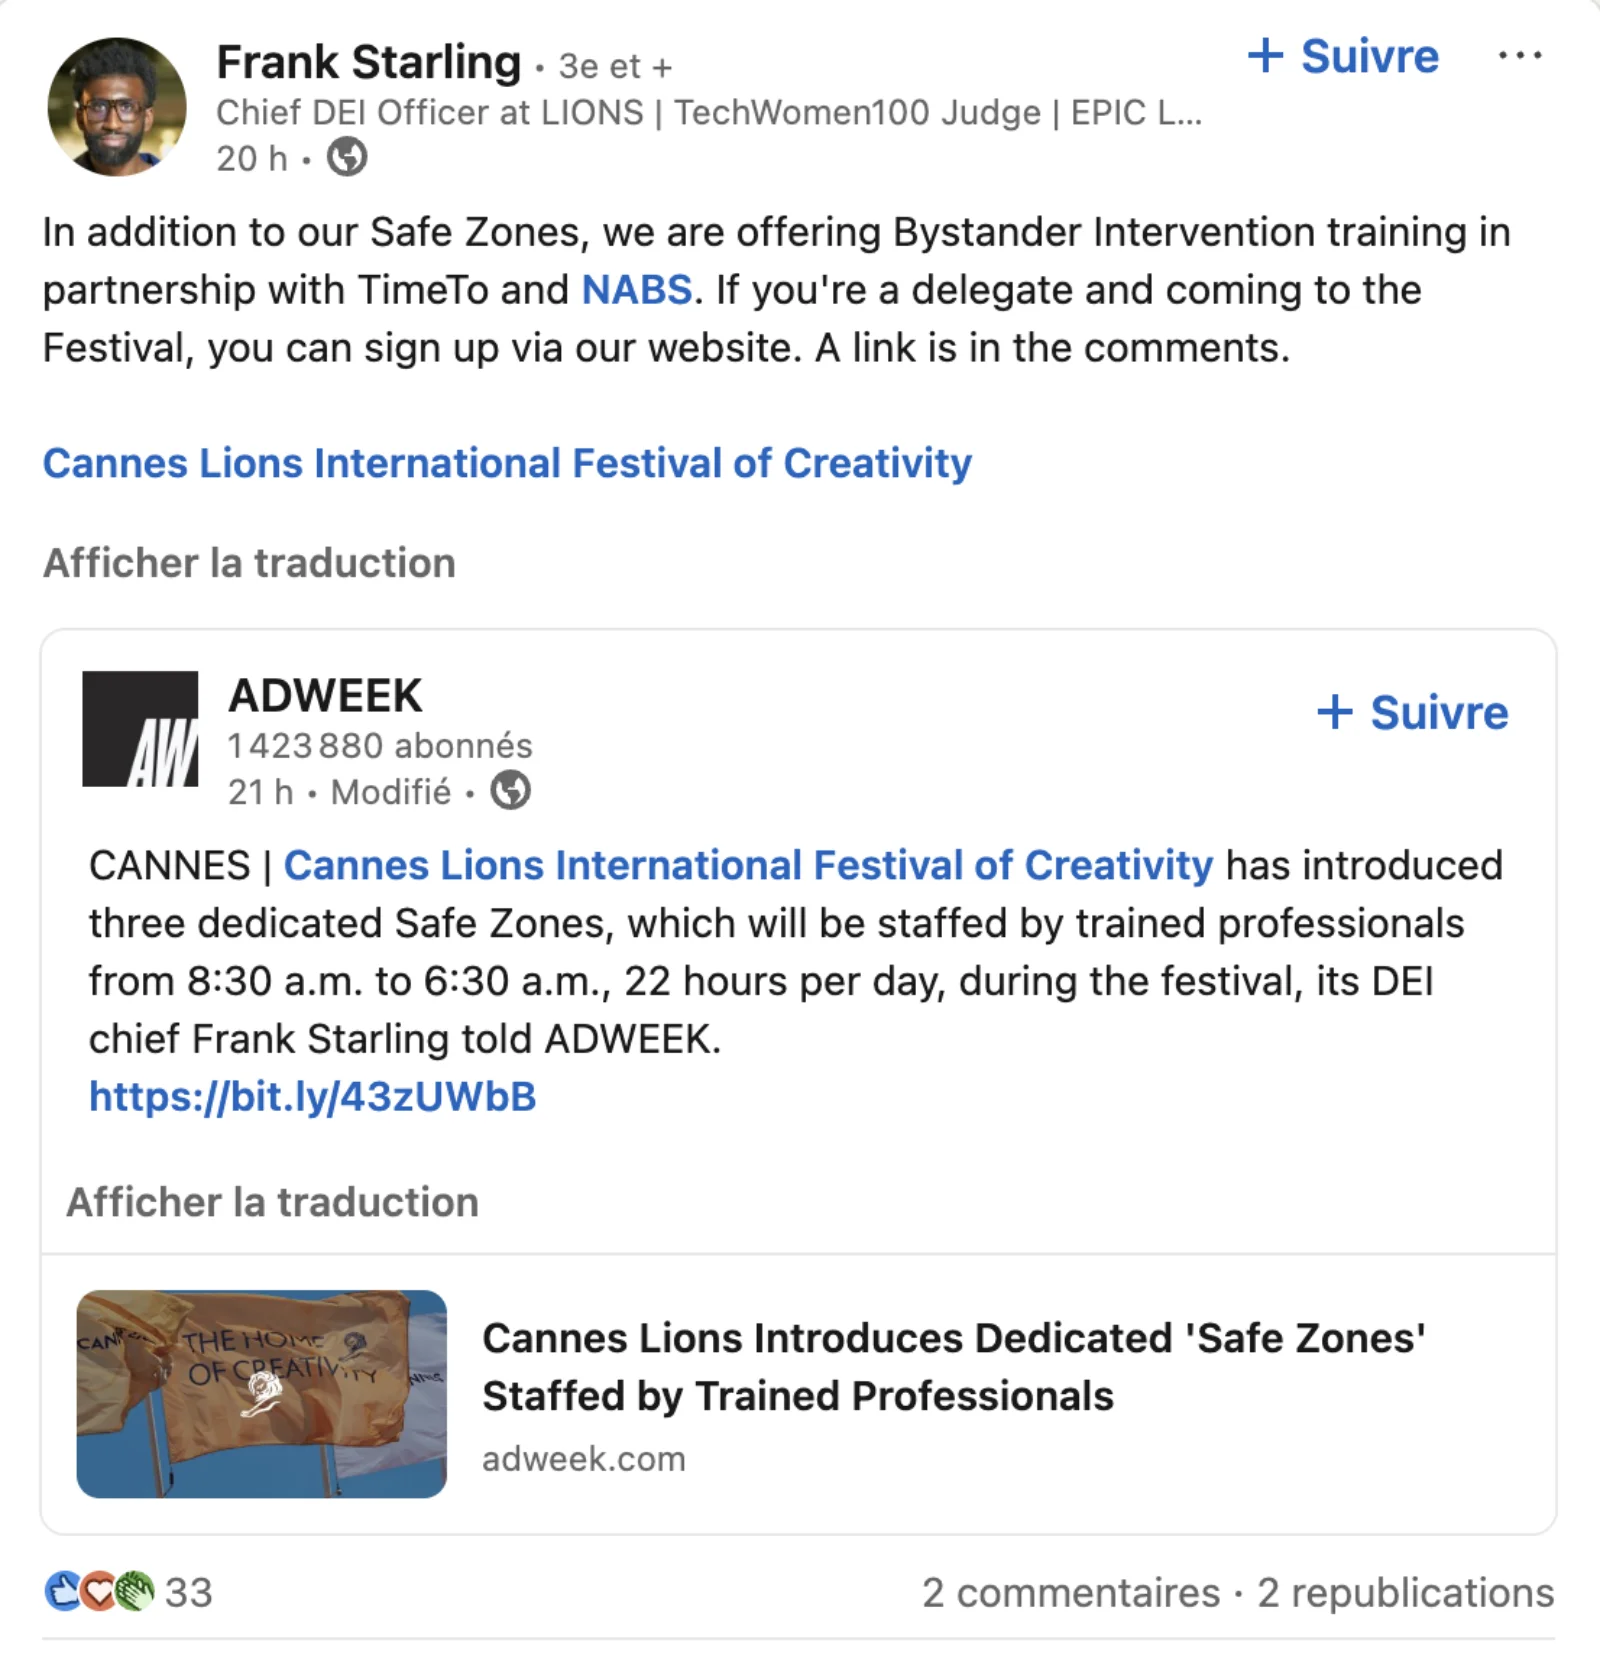View the 2 republications
The height and width of the screenshot is (1669, 1600).
point(1405,1593)
